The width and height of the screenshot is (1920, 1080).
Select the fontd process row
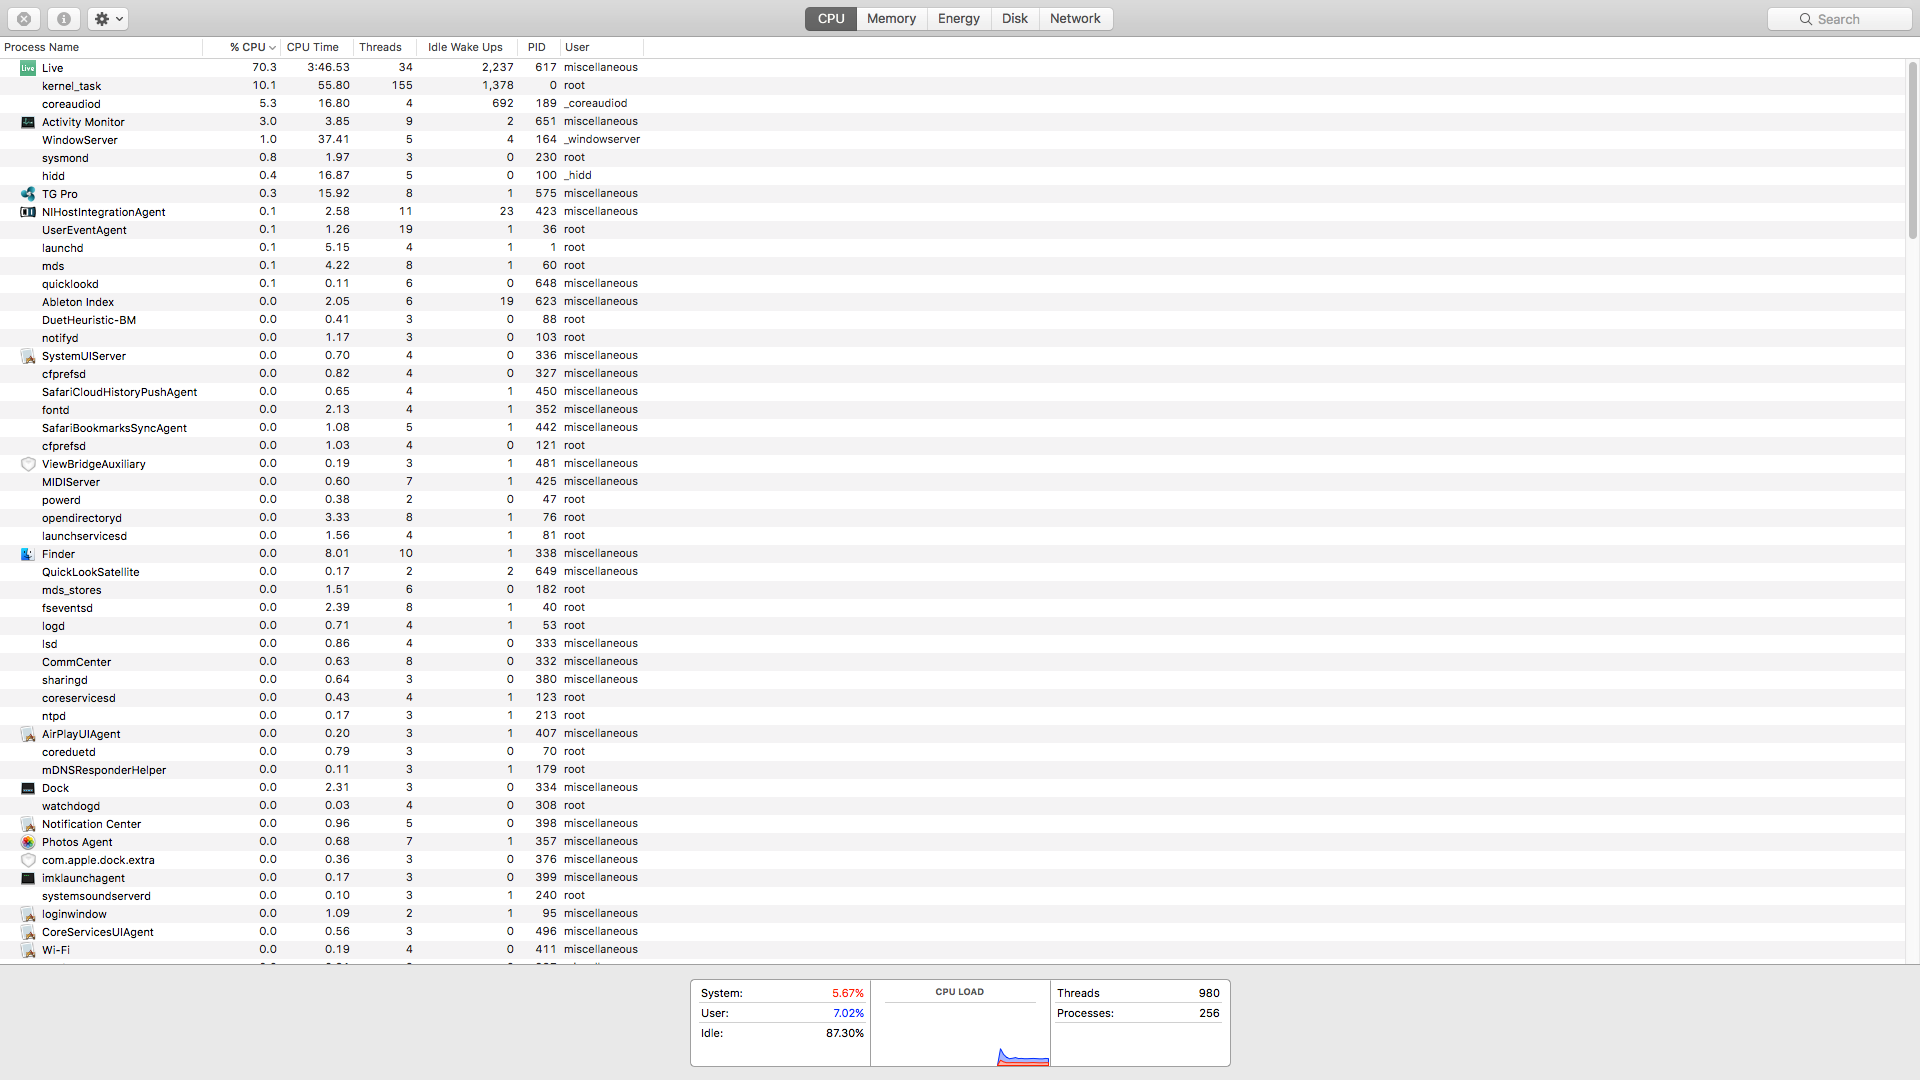click(x=952, y=410)
